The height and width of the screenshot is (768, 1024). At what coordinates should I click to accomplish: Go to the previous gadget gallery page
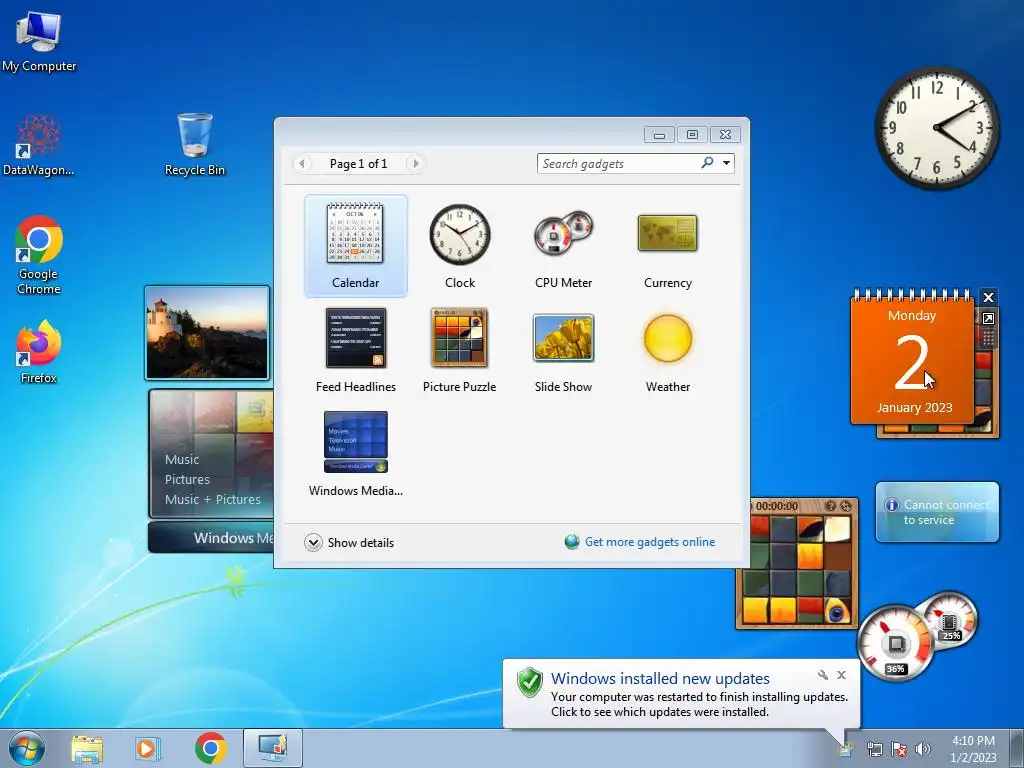pyautogui.click(x=302, y=163)
